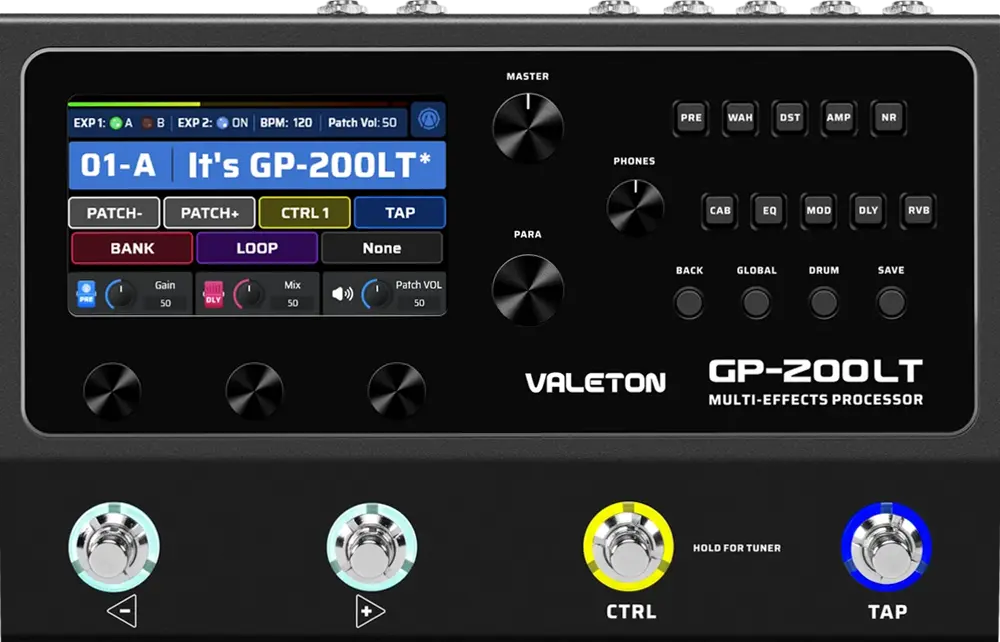Click the MULTI-EFFECTS PROCESSOR text
1000x642 pixels.
(x=816, y=400)
